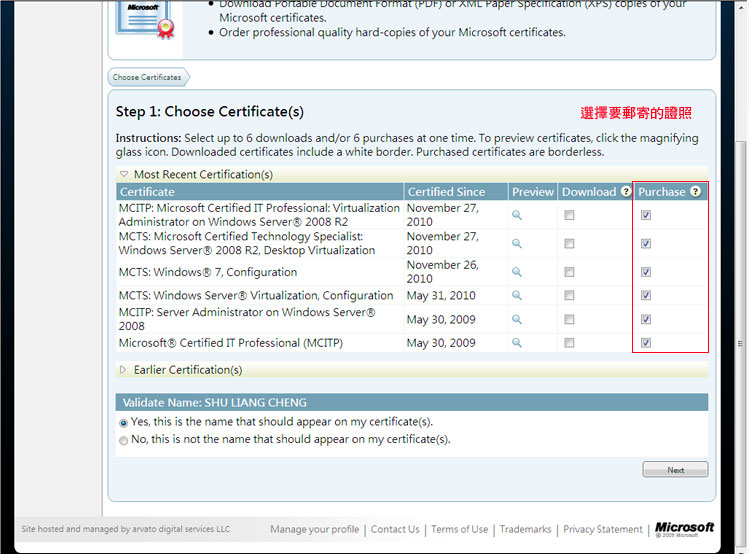Open the Contact Us link
This screenshot has height=554, width=750.
(x=395, y=529)
